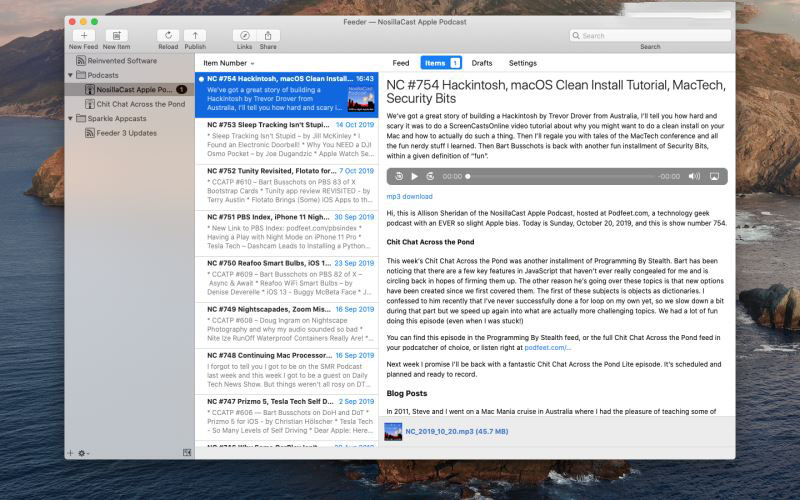This screenshot has height=500, width=800.
Task: Reload the feed with Reload icon
Action: click(168, 35)
